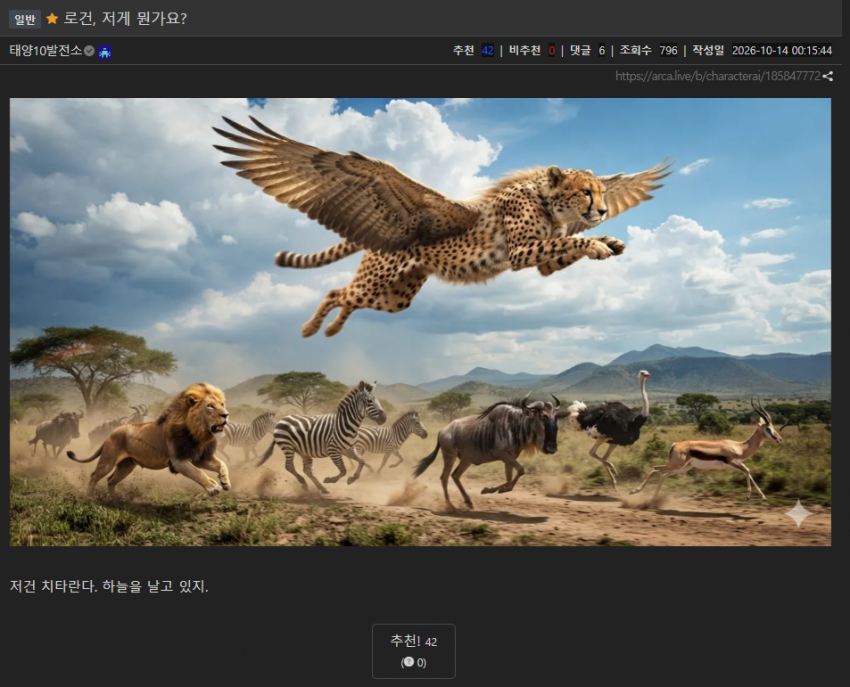Click the question mark icon under 추천!
The height and width of the screenshot is (687, 850).
tap(409, 662)
